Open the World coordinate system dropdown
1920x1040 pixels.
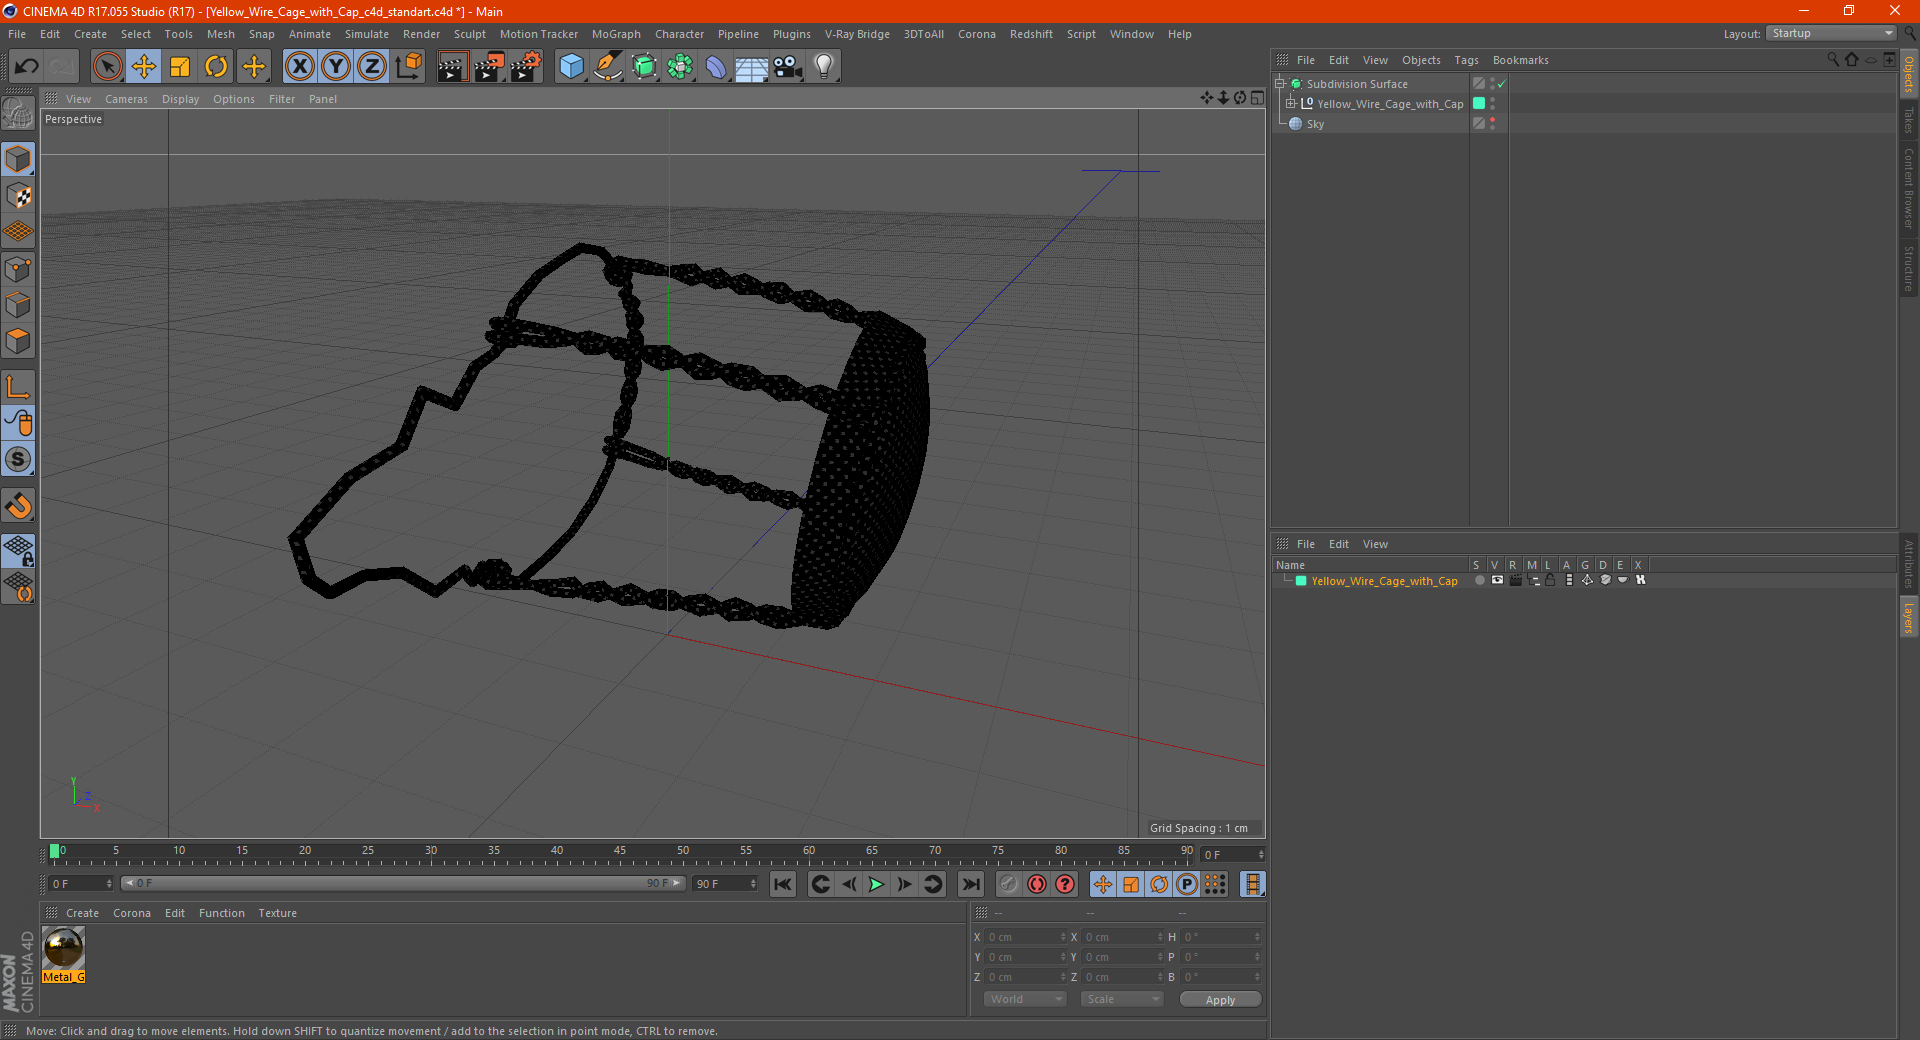click(1025, 999)
